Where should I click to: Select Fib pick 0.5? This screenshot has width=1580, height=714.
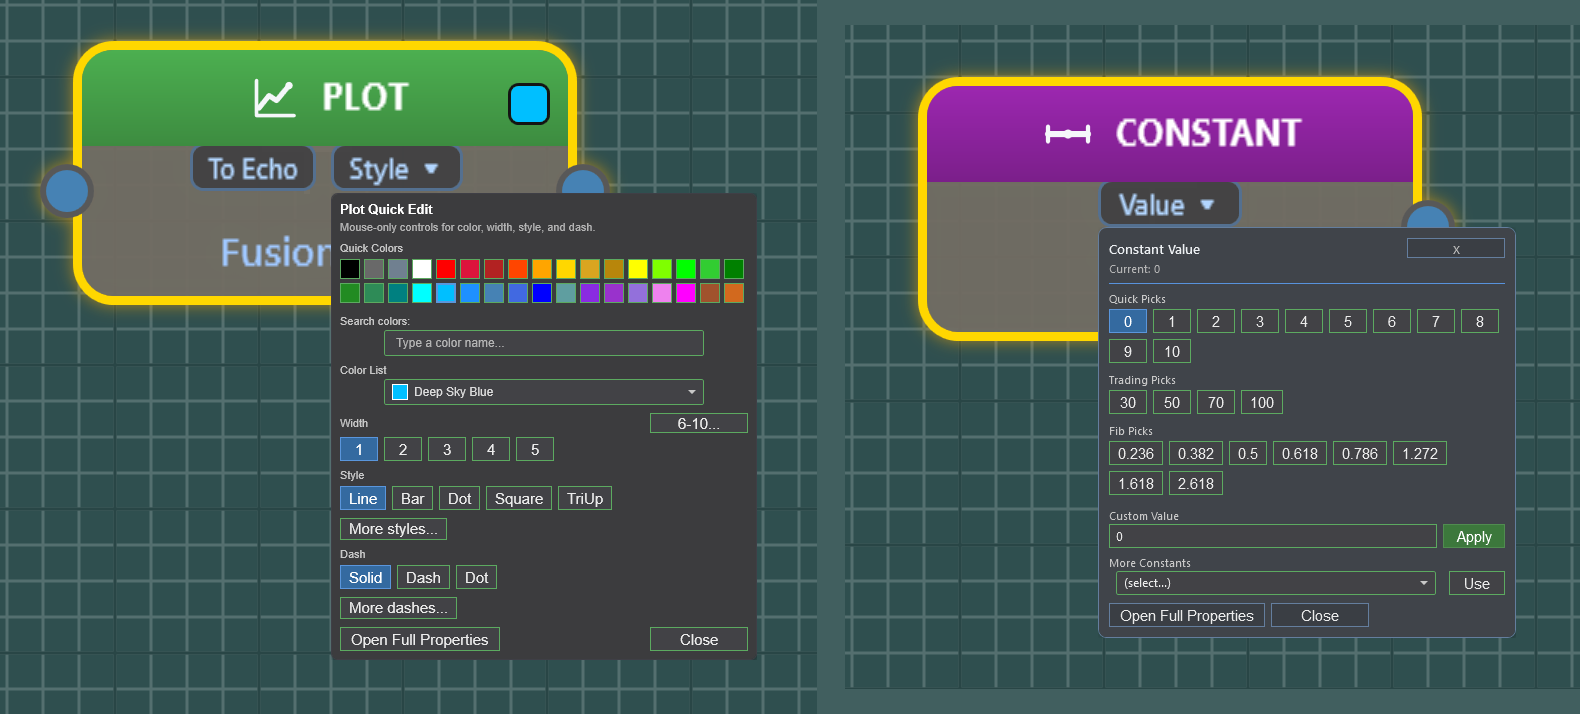coord(1248,454)
